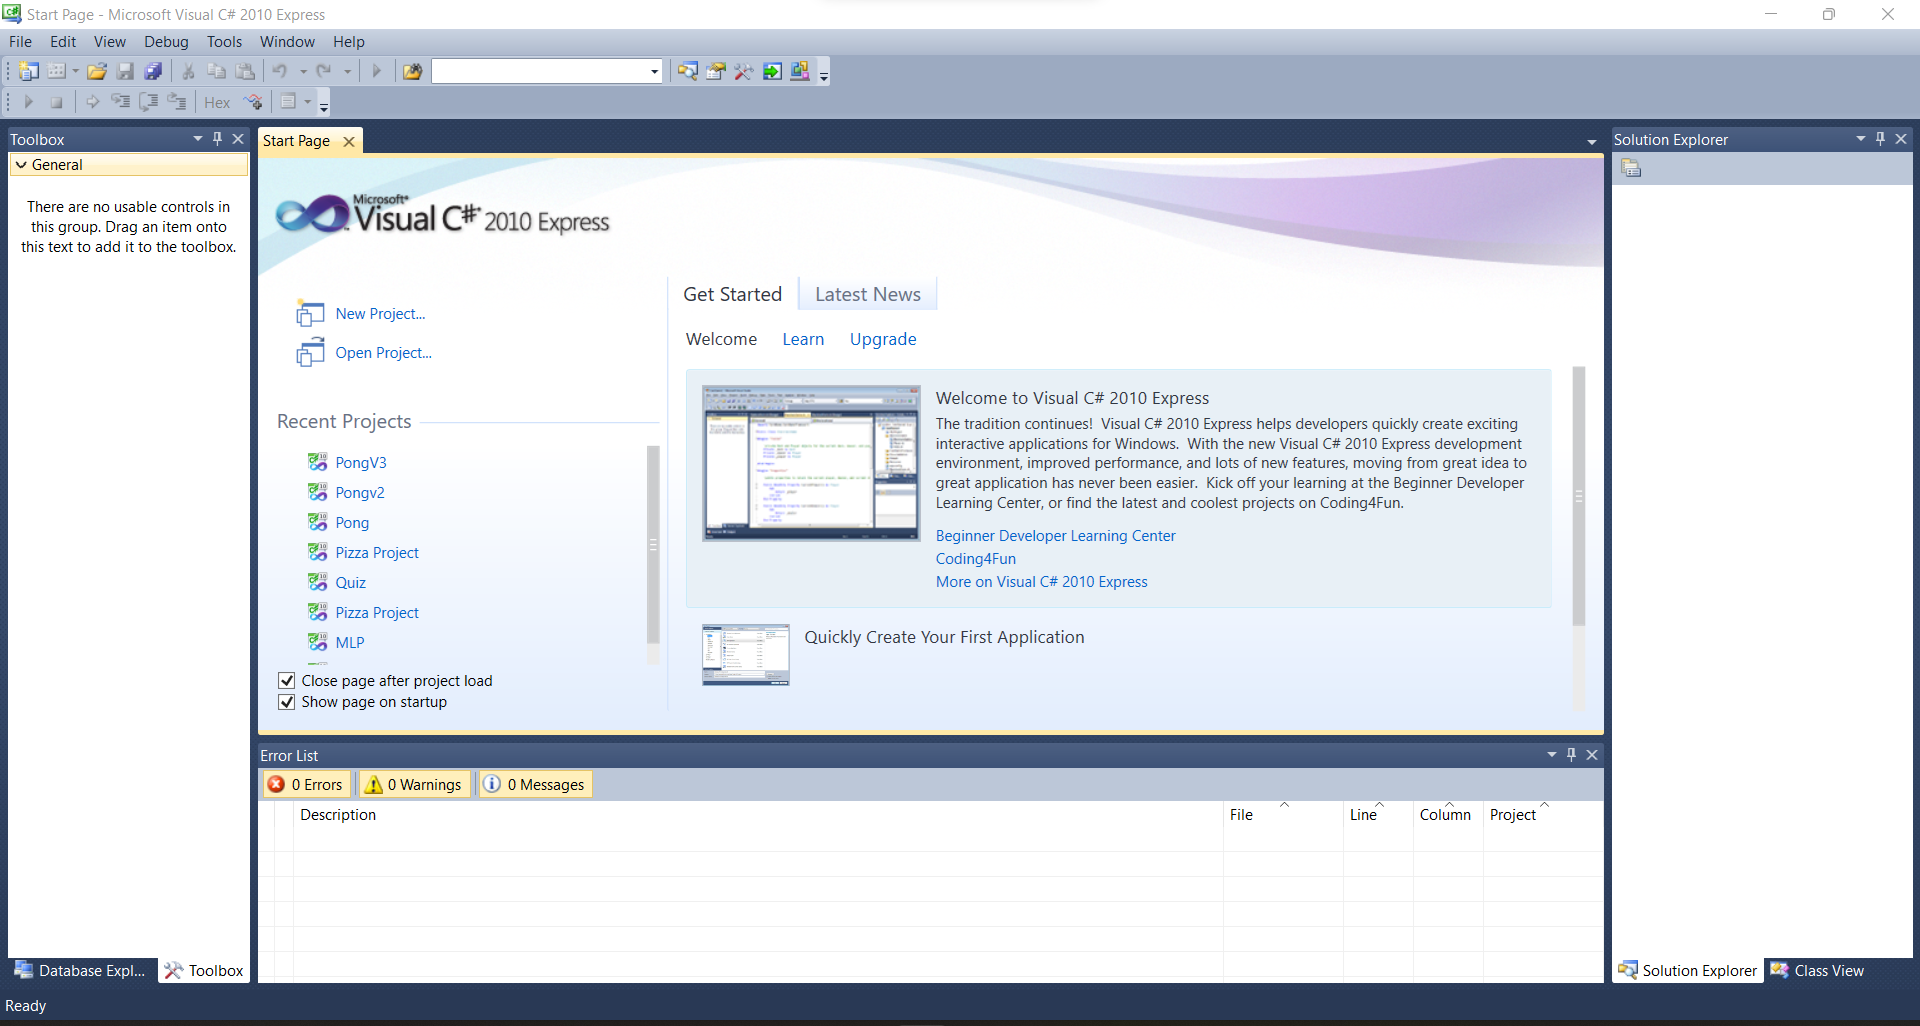
Task: Open the active documents dropdown beside the tab strip
Action: tap(1592, 142)
